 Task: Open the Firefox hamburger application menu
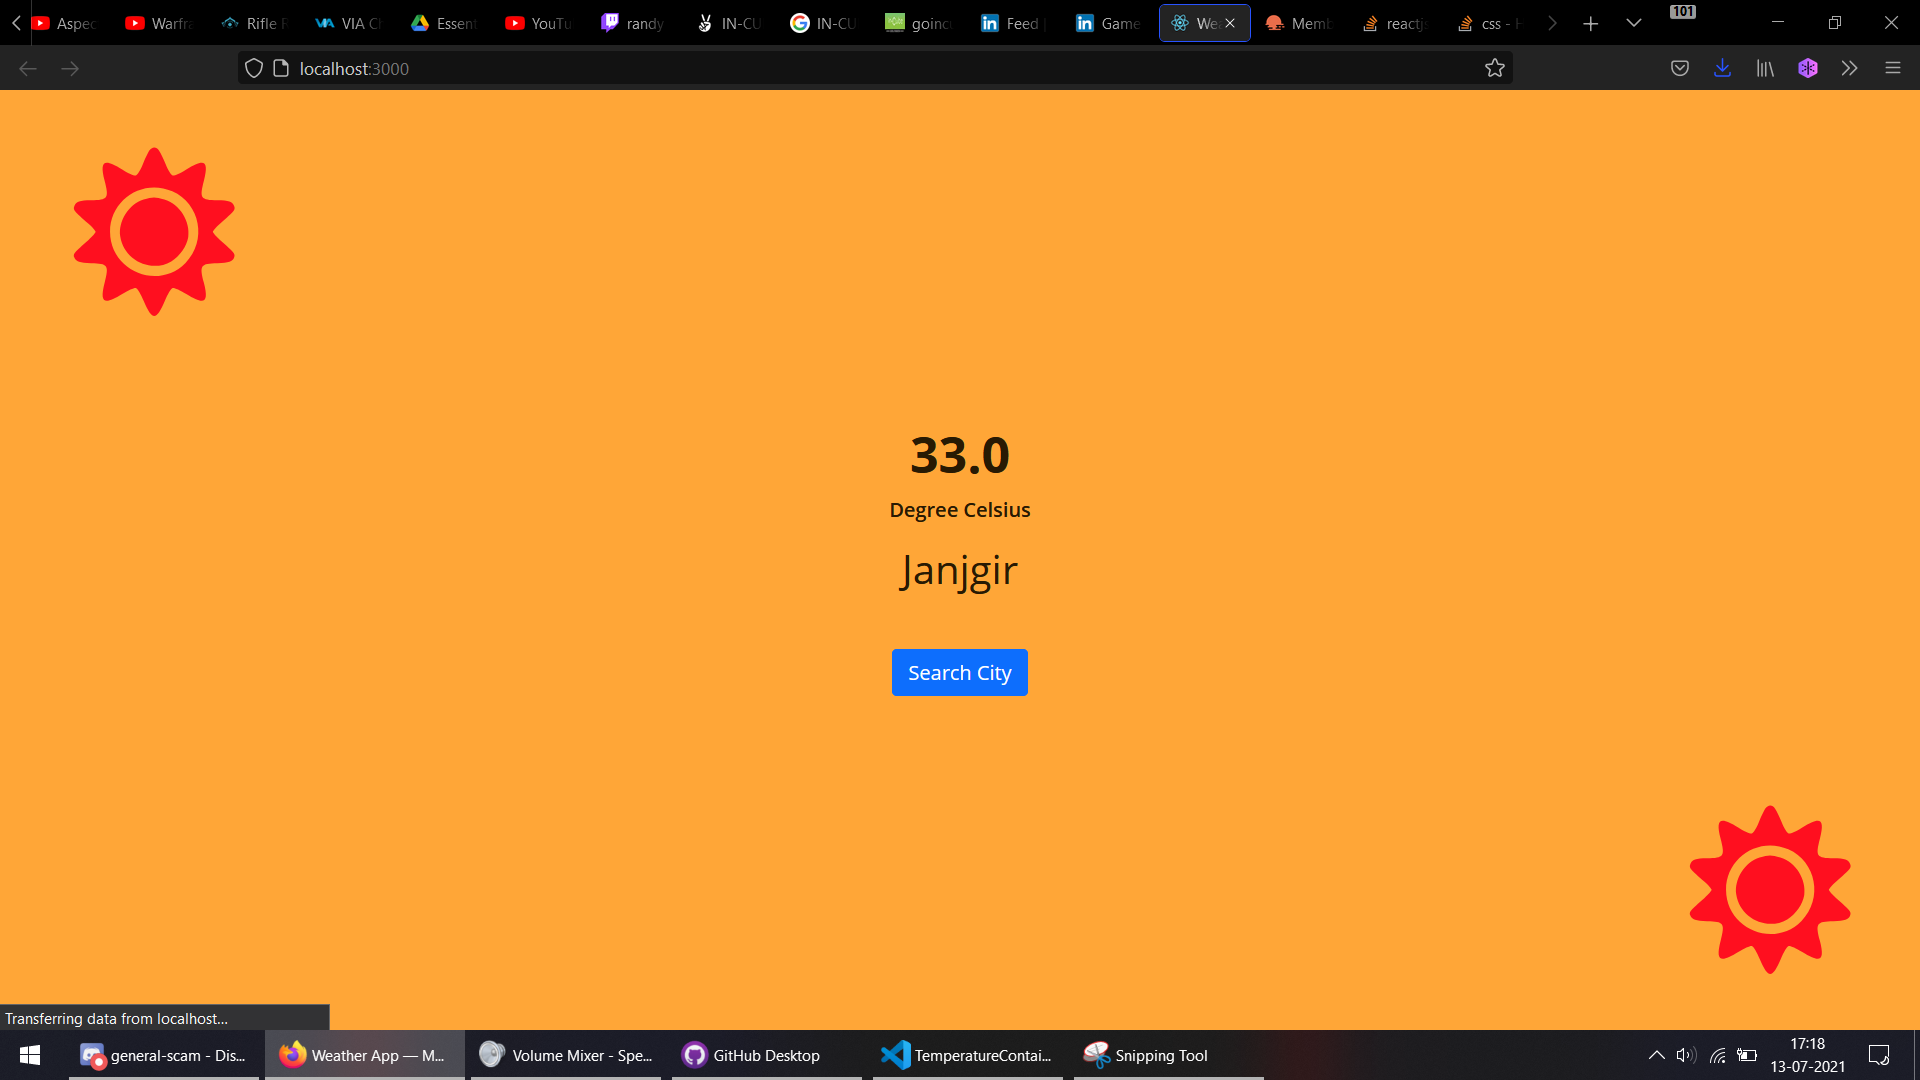pos(1892,68)
